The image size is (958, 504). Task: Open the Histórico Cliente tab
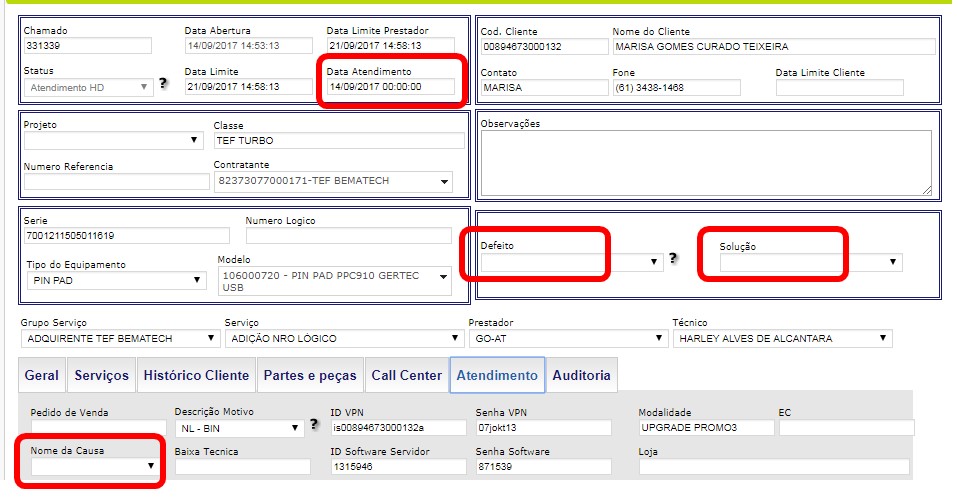tap(196, 375)
